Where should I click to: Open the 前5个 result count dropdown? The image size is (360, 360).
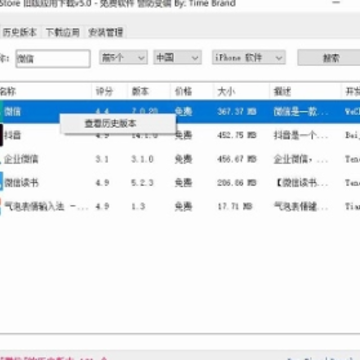123,58
